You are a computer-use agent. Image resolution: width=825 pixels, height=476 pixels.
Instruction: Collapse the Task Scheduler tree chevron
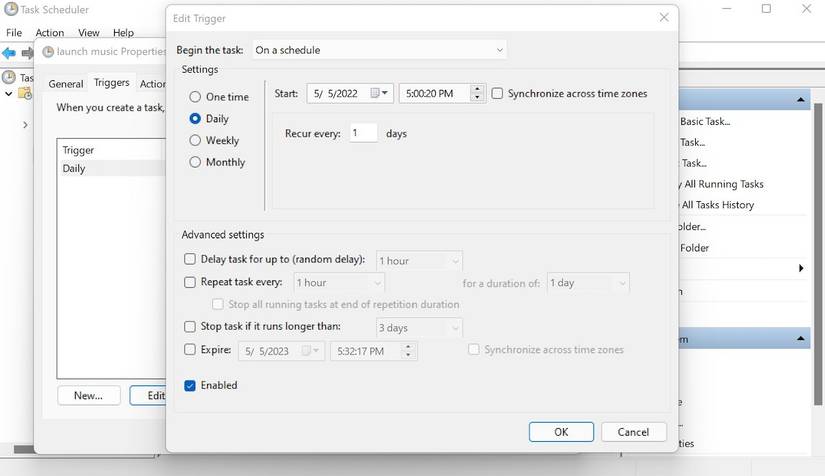click(9, 94)
